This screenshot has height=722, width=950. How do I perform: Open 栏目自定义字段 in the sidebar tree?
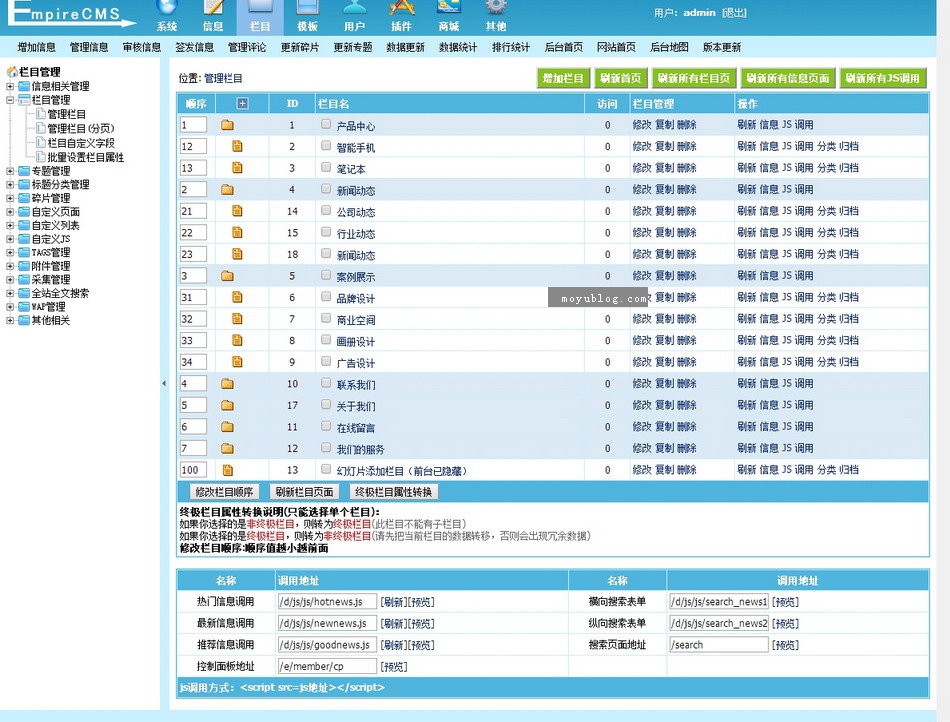81,144
